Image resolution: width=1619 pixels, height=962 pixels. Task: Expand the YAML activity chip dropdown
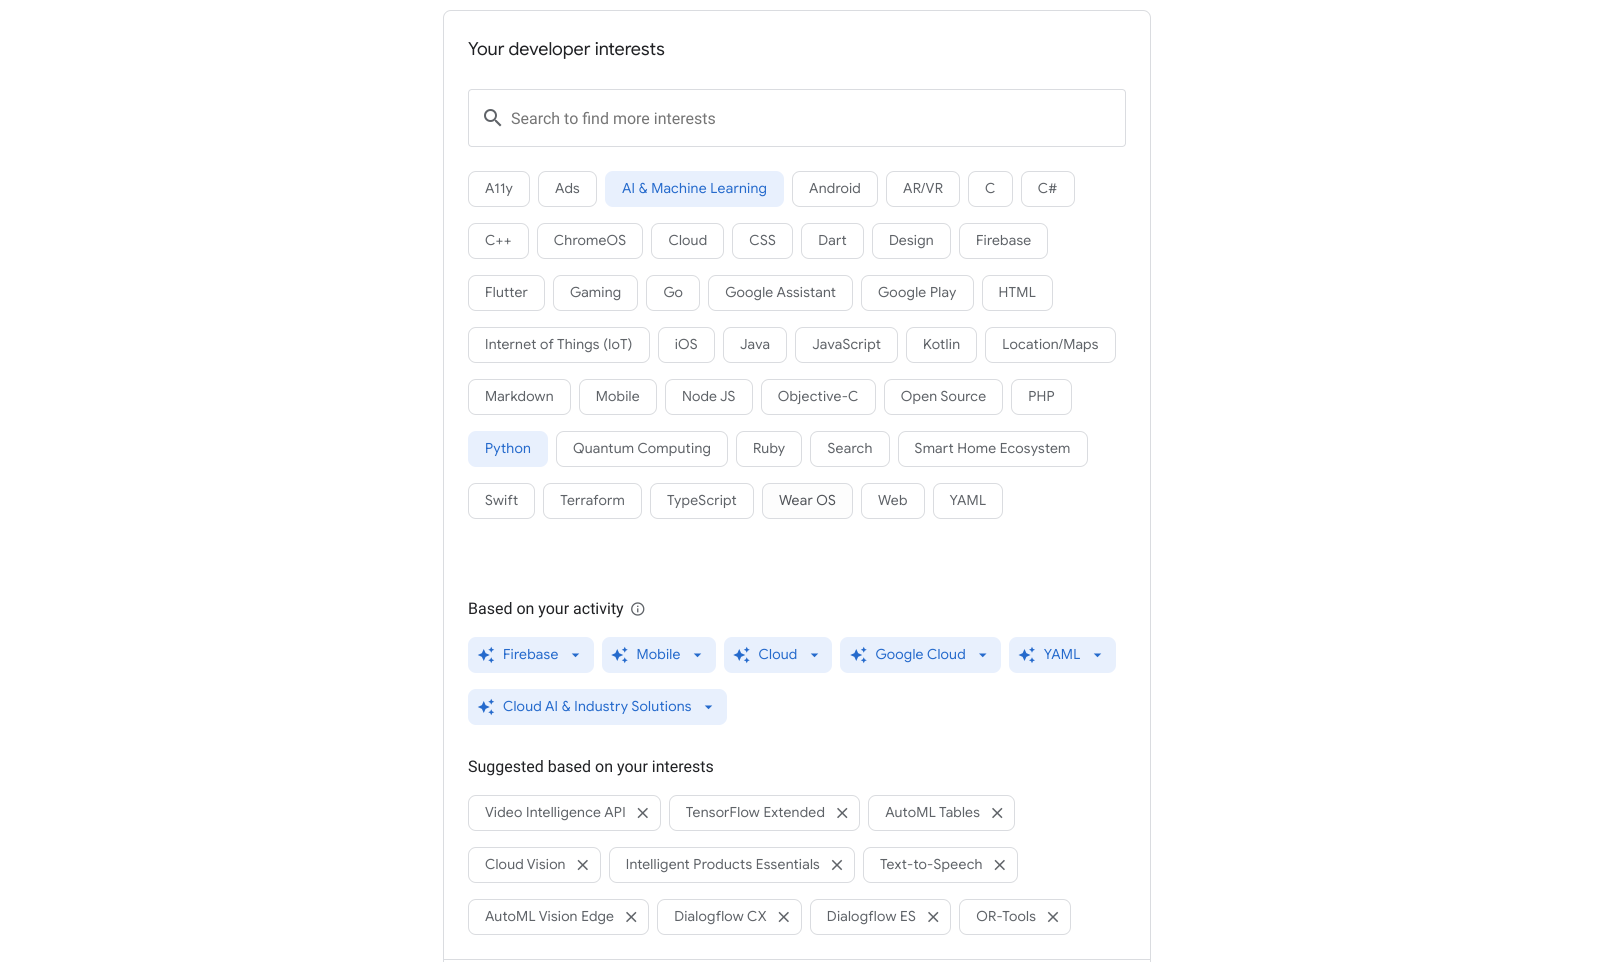(1098, 654)
